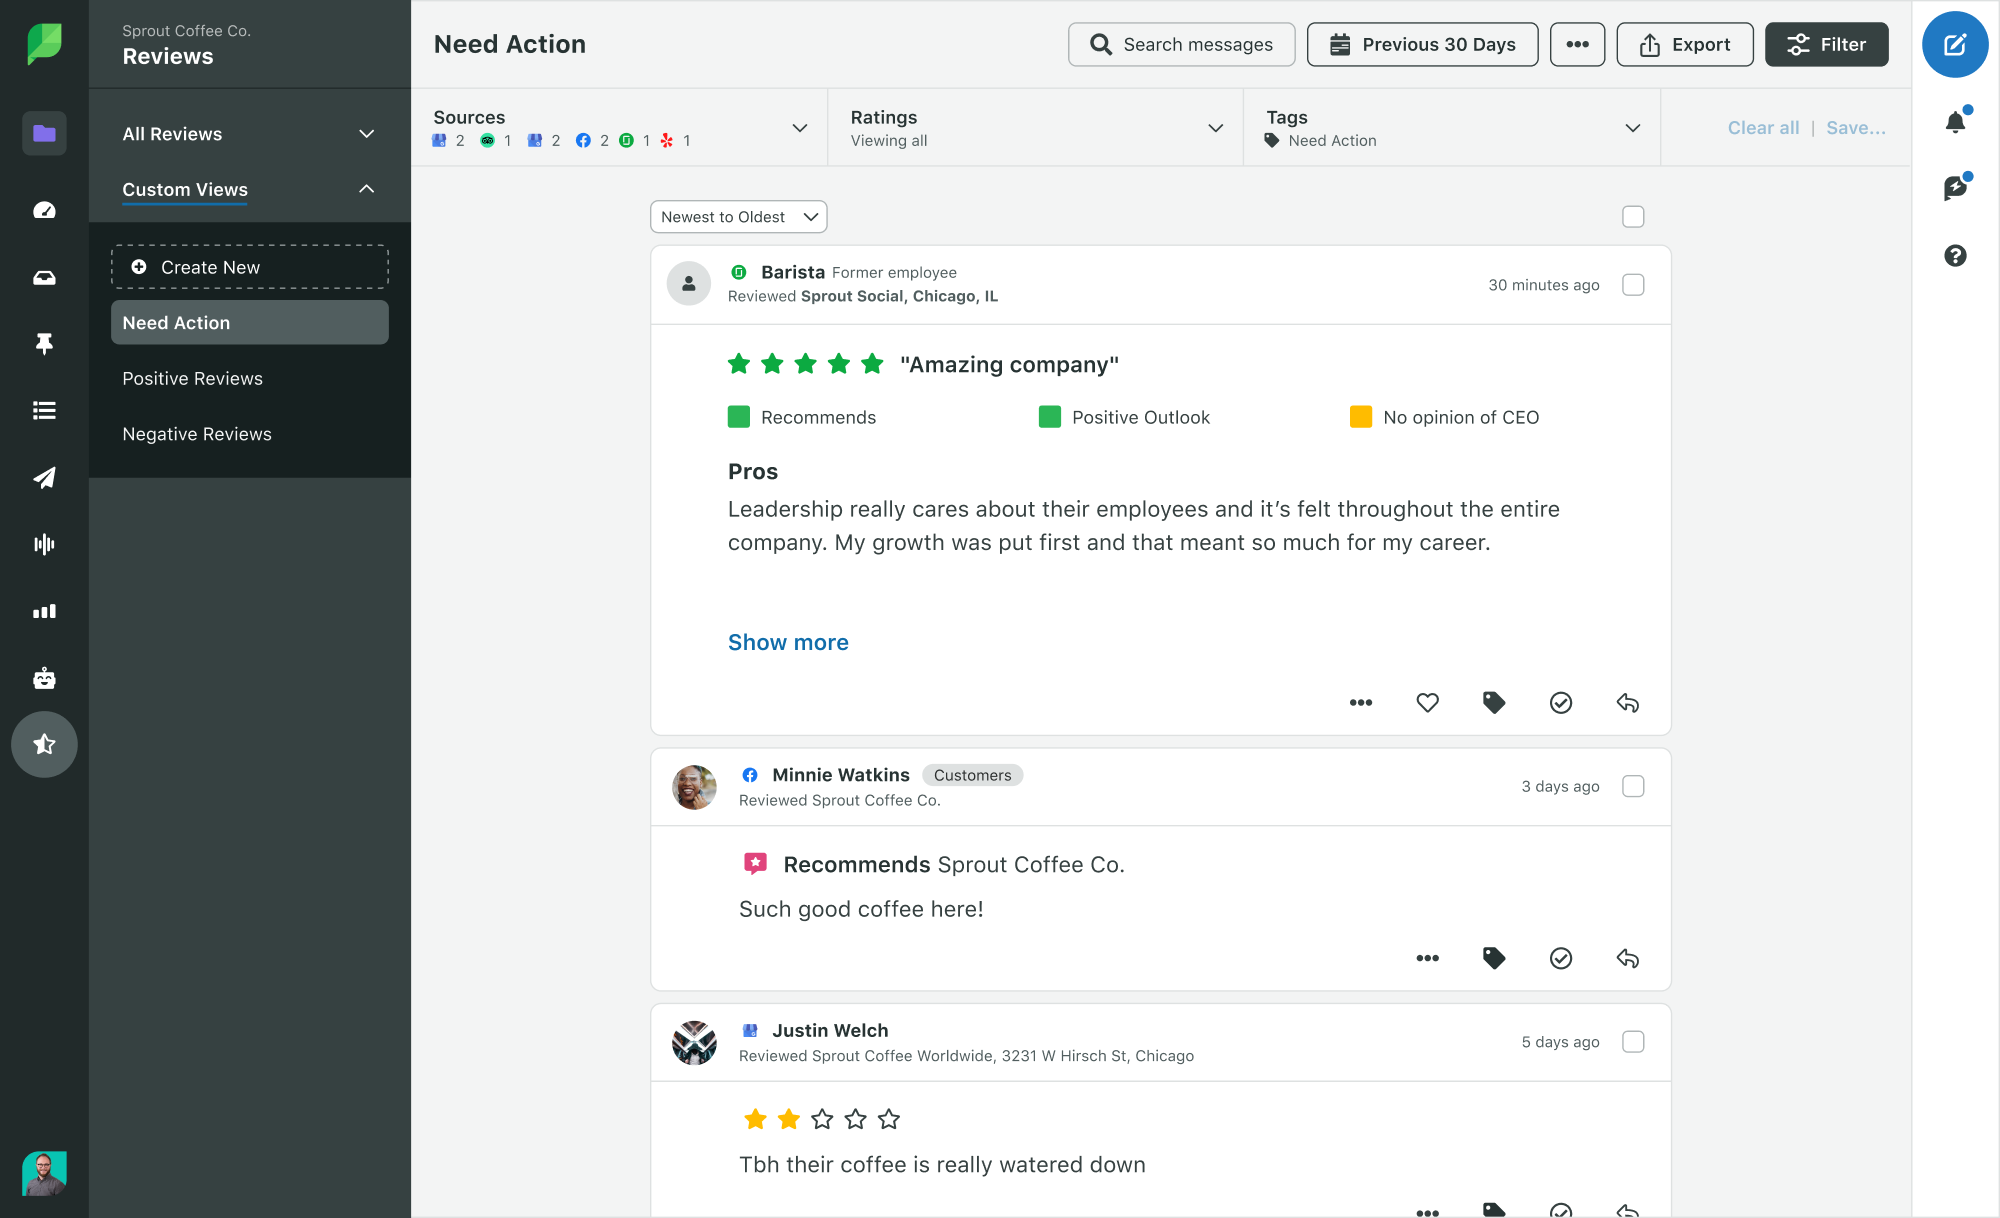
Task: Click the like heart icon on Barista review
Action: point(1427,701)
